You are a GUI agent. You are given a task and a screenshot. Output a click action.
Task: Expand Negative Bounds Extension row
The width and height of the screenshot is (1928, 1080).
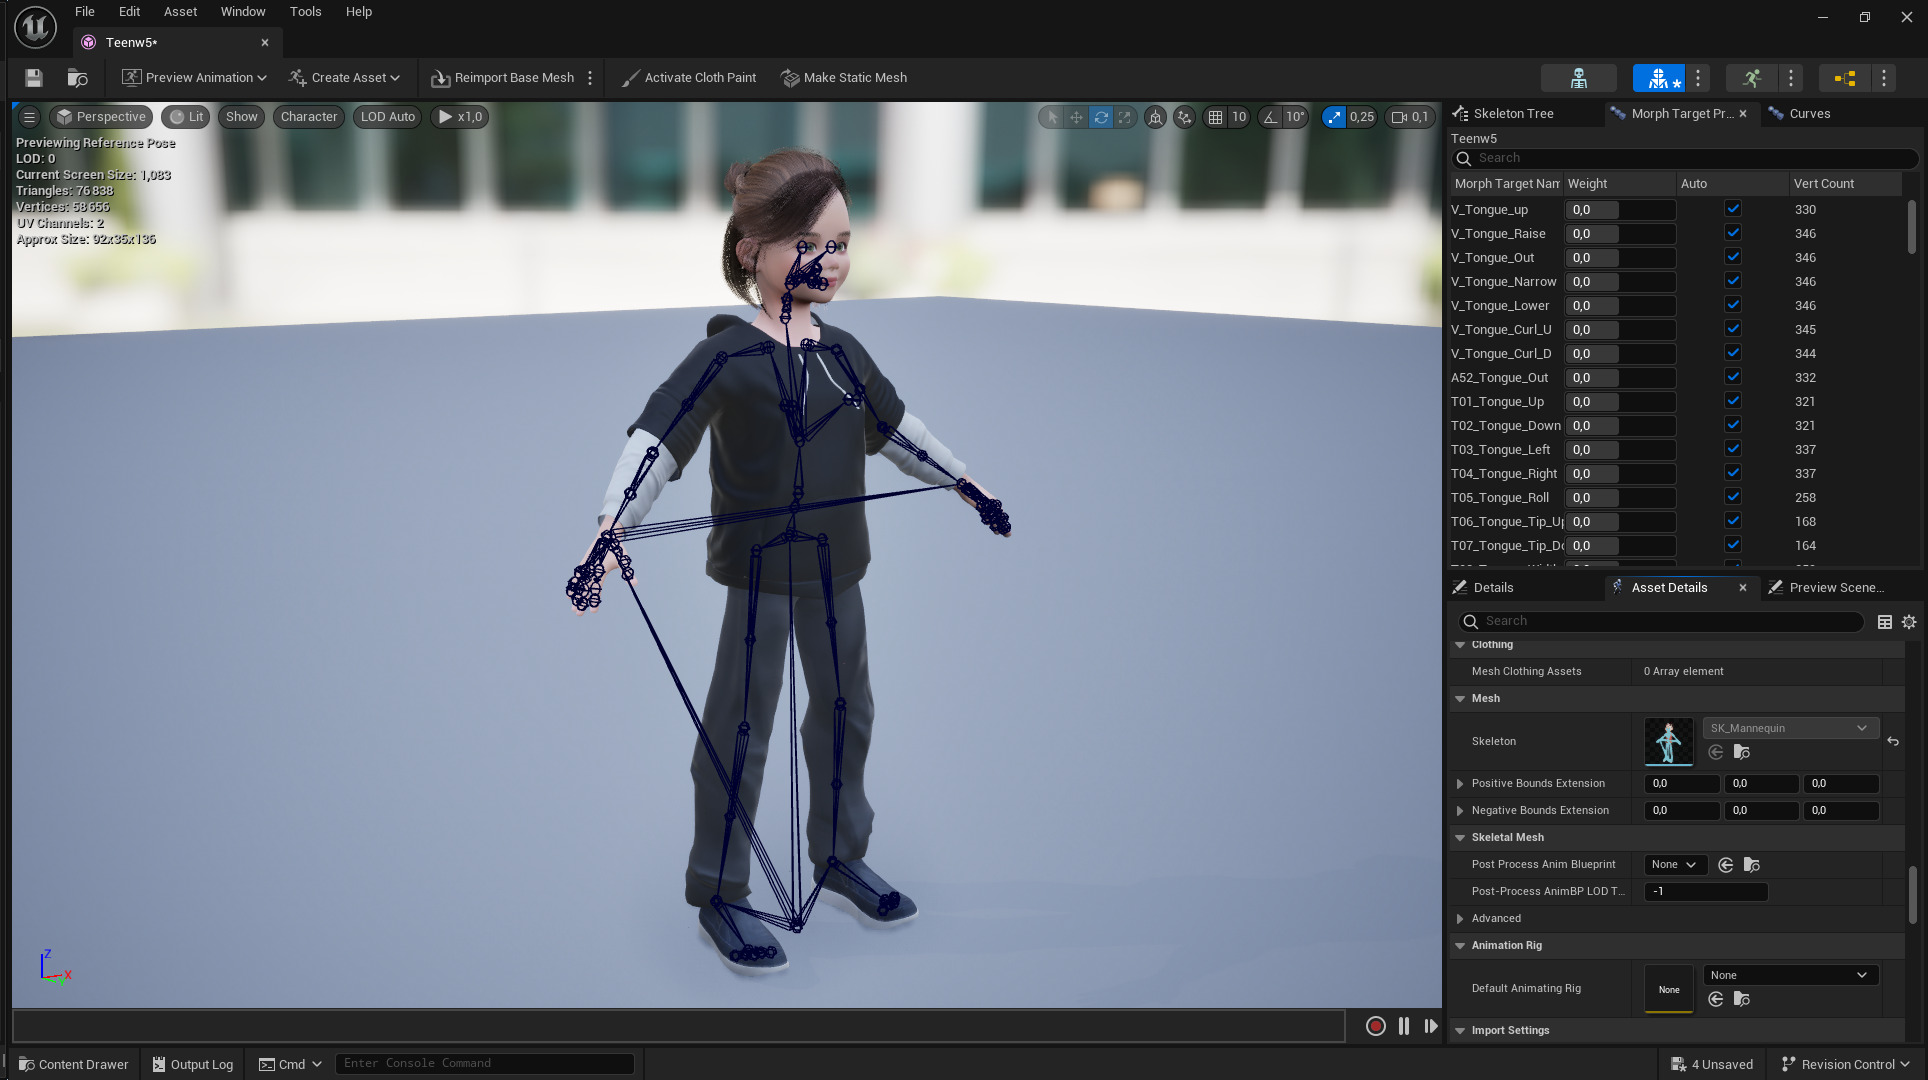1460,811
